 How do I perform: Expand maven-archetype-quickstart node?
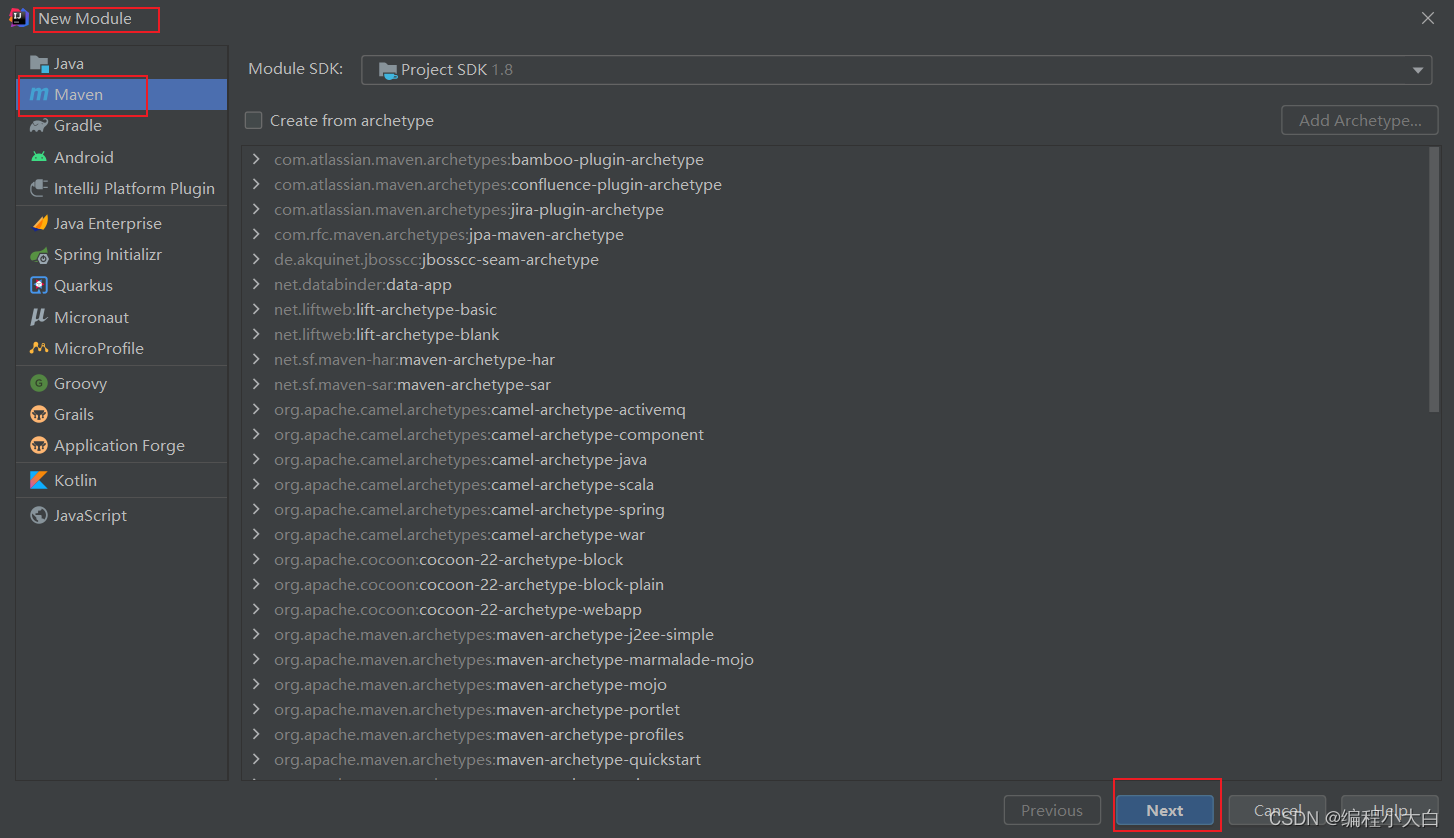257,759
